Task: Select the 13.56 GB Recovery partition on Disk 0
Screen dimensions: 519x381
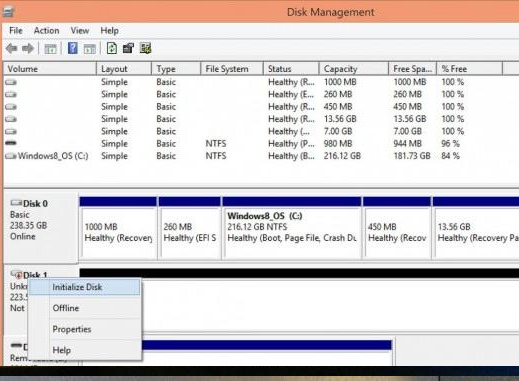Action: click(476, 227)
